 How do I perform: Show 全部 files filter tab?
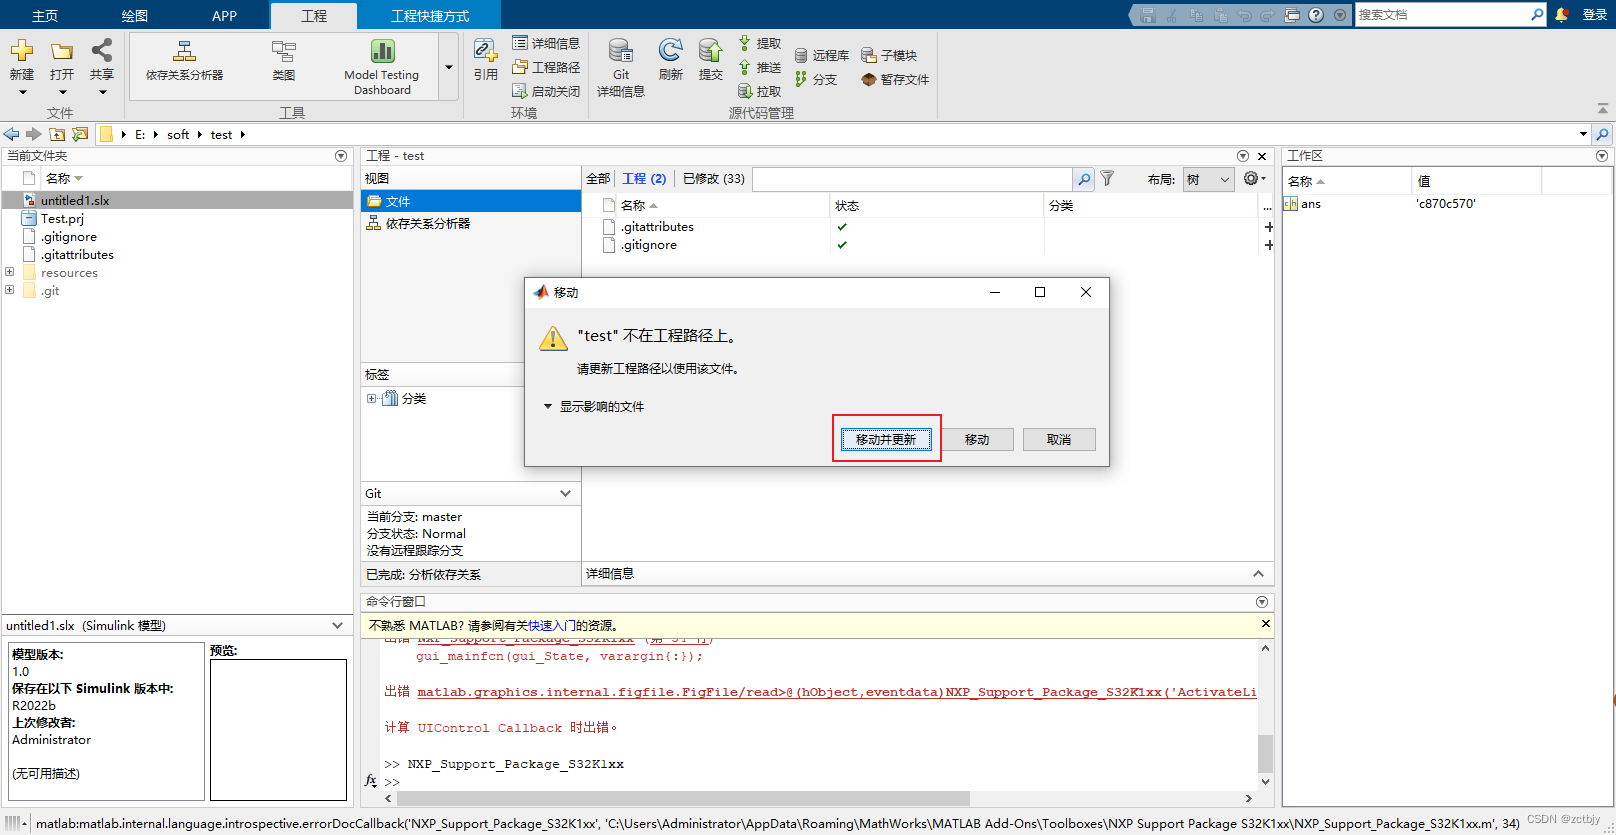tap(598, 179)
